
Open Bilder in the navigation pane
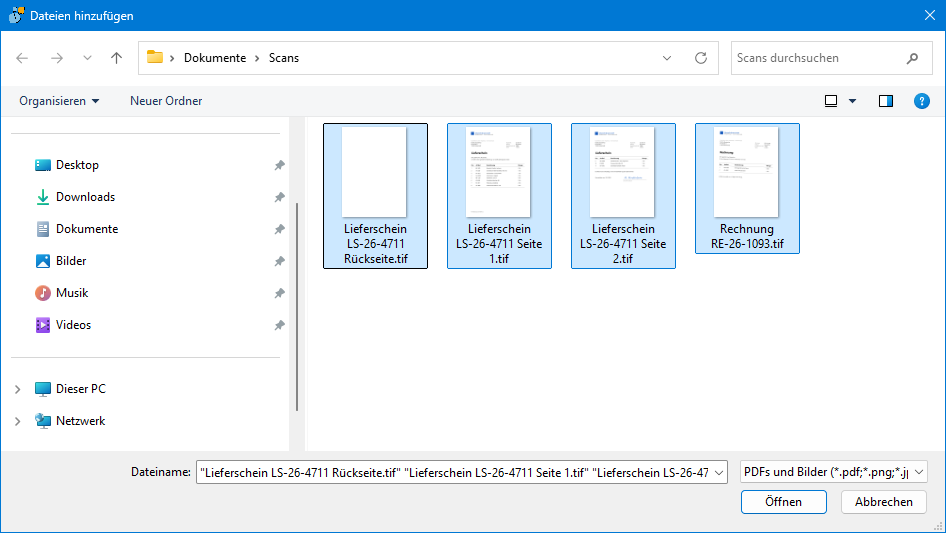click(x=71, y=261)
